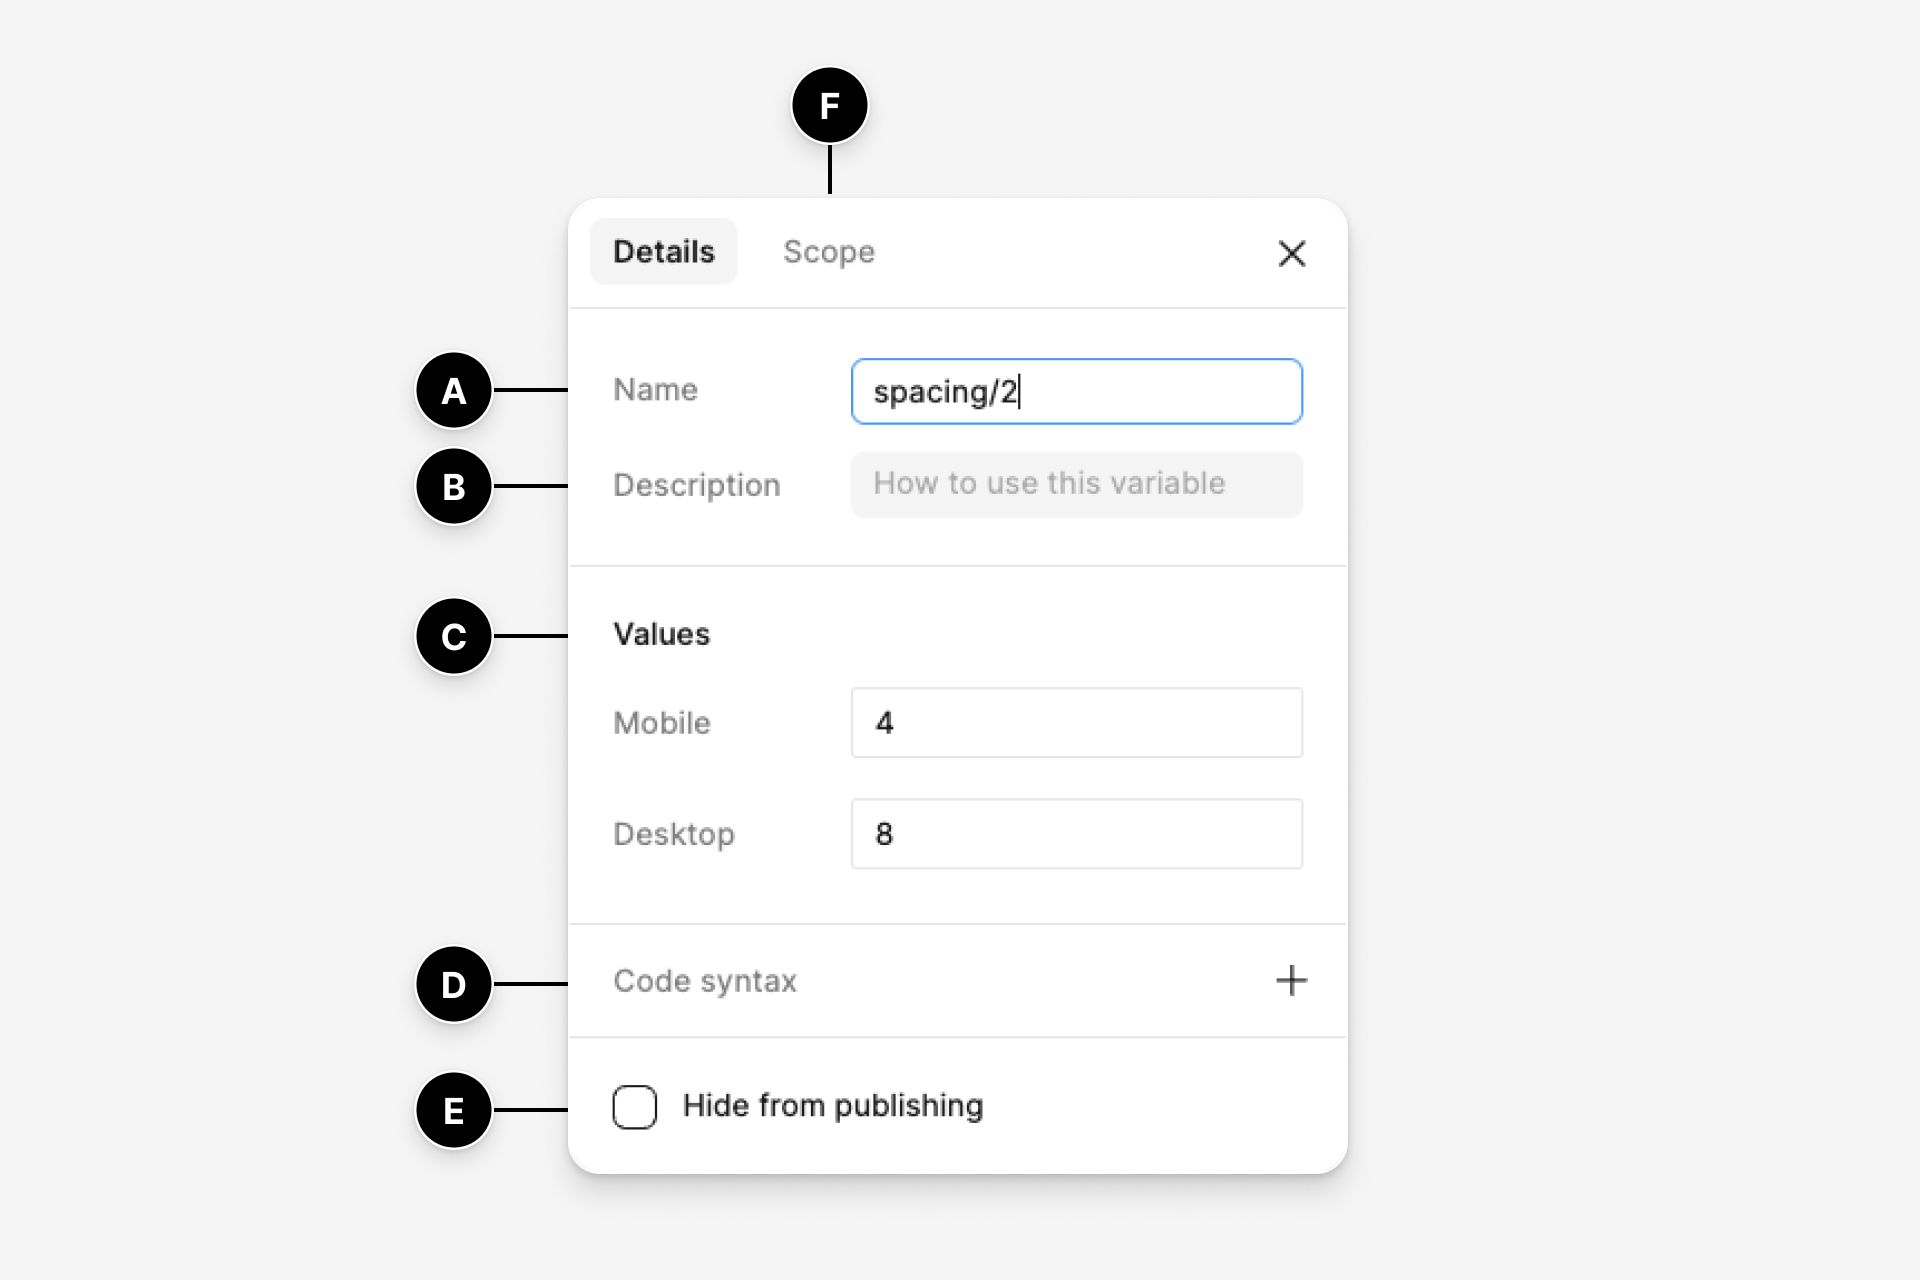
Task: Click the Description input field
Action: coord(1076,484)
